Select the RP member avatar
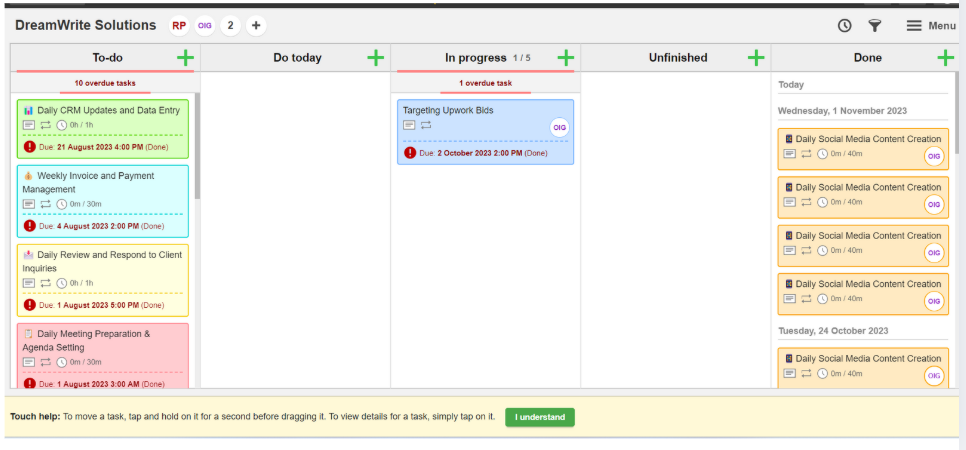 click(179, 26)
